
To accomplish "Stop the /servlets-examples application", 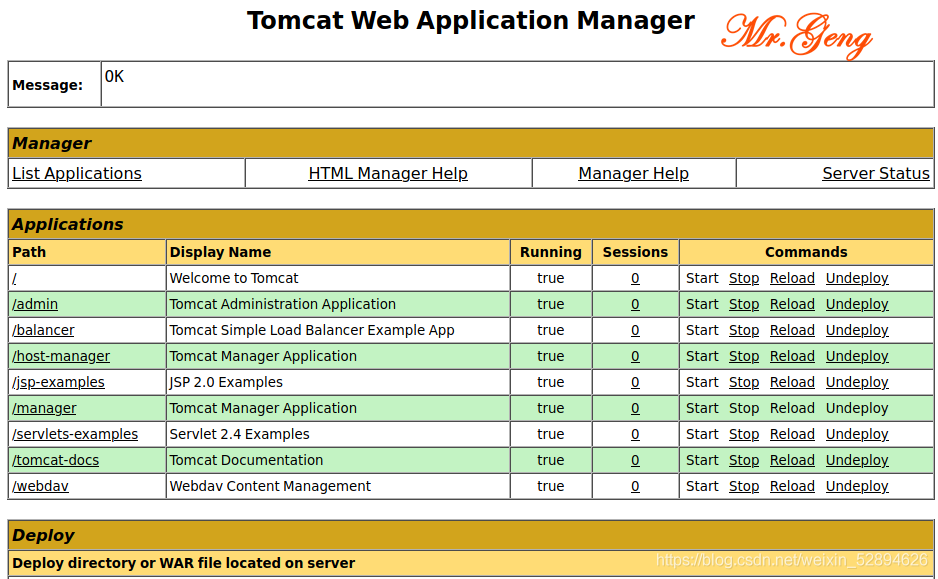I will pyautogui.click(x=744, y=434).
